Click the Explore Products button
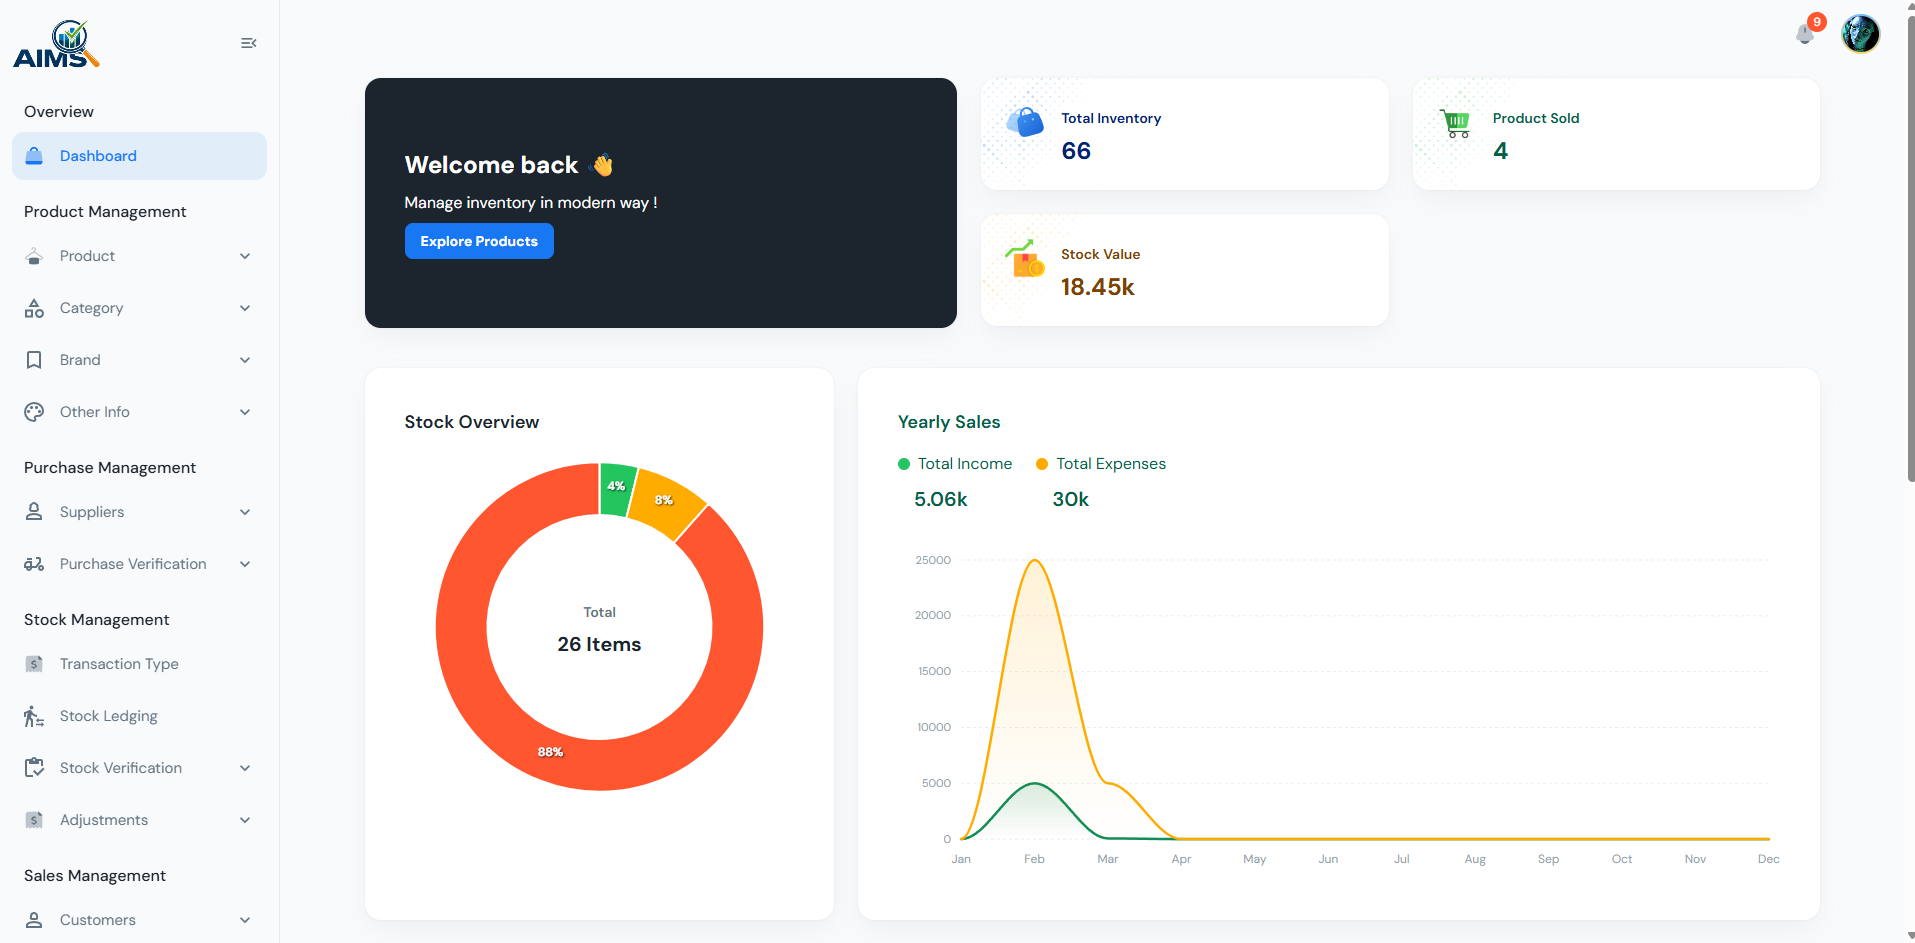 tap(479, 241)
